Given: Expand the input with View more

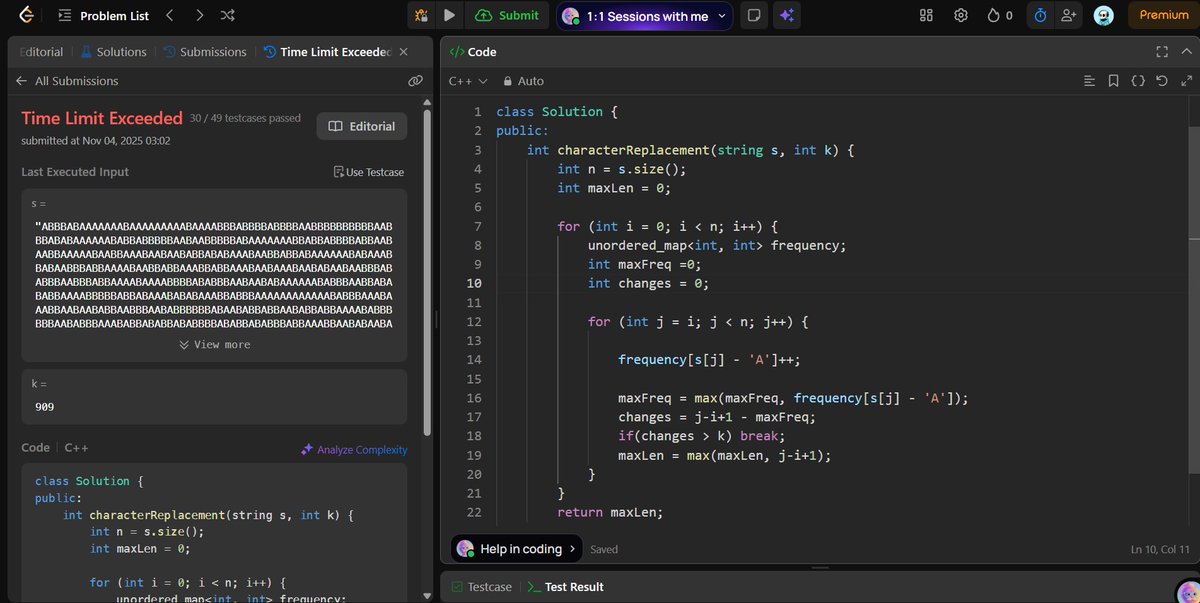Looking at the screenshot, I should (x=214, y=344).
